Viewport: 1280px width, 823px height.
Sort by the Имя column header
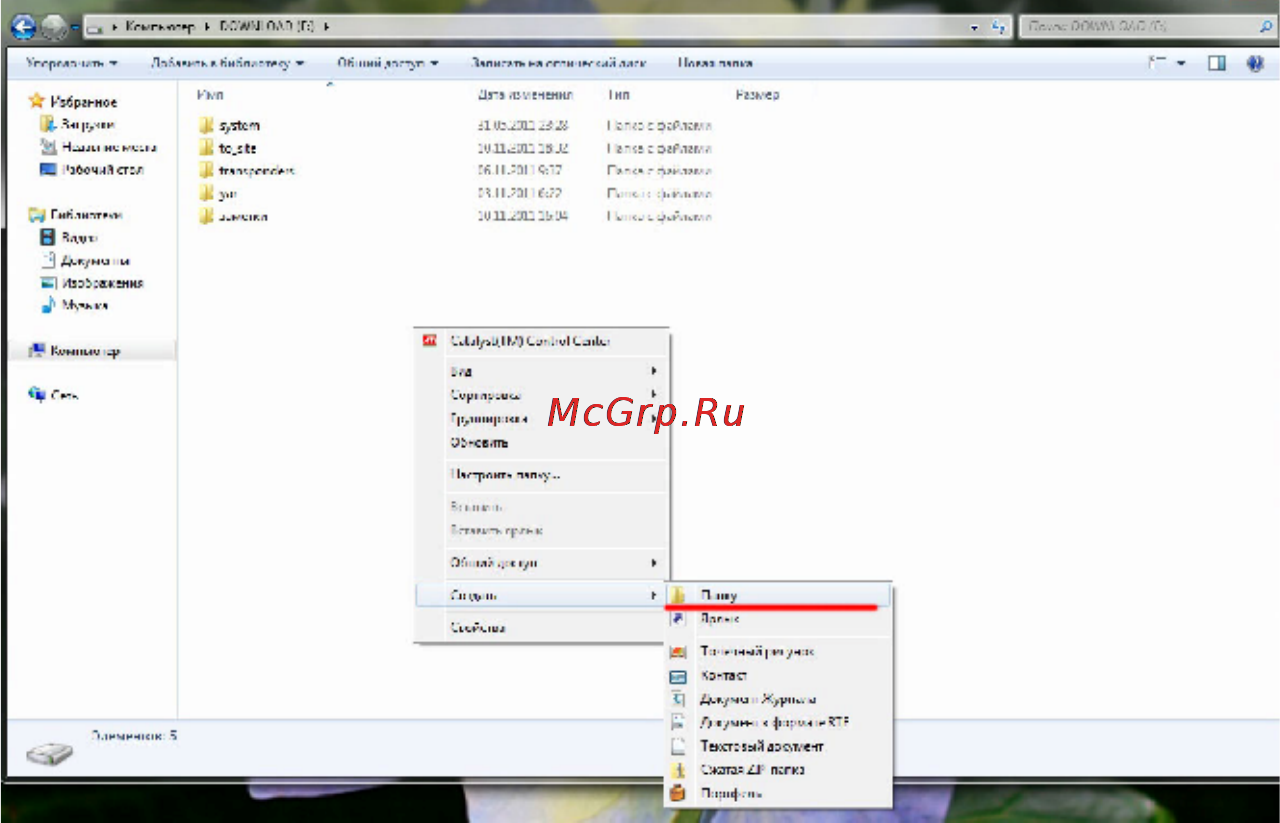click(x=211, y=95)
